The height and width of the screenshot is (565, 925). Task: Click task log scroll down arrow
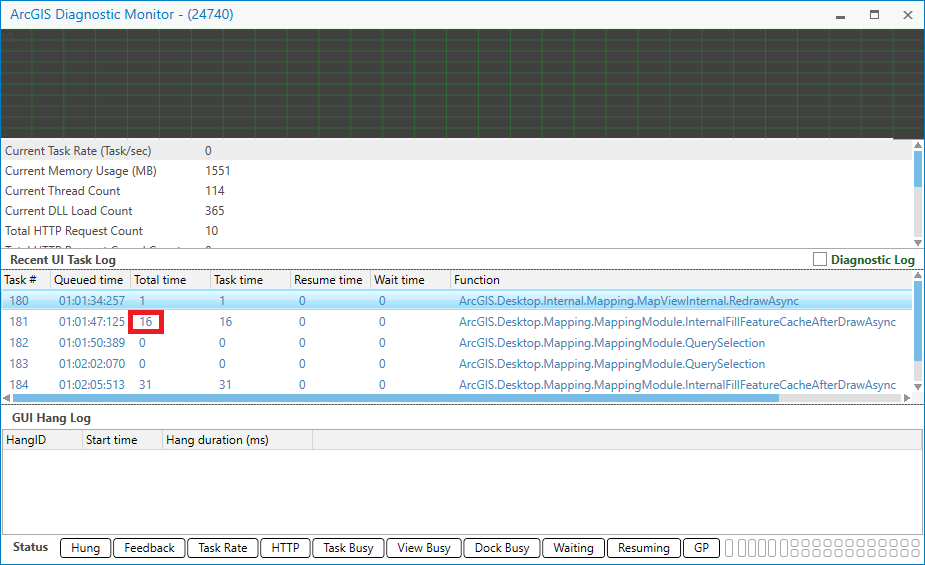click(x=918, y=387)
